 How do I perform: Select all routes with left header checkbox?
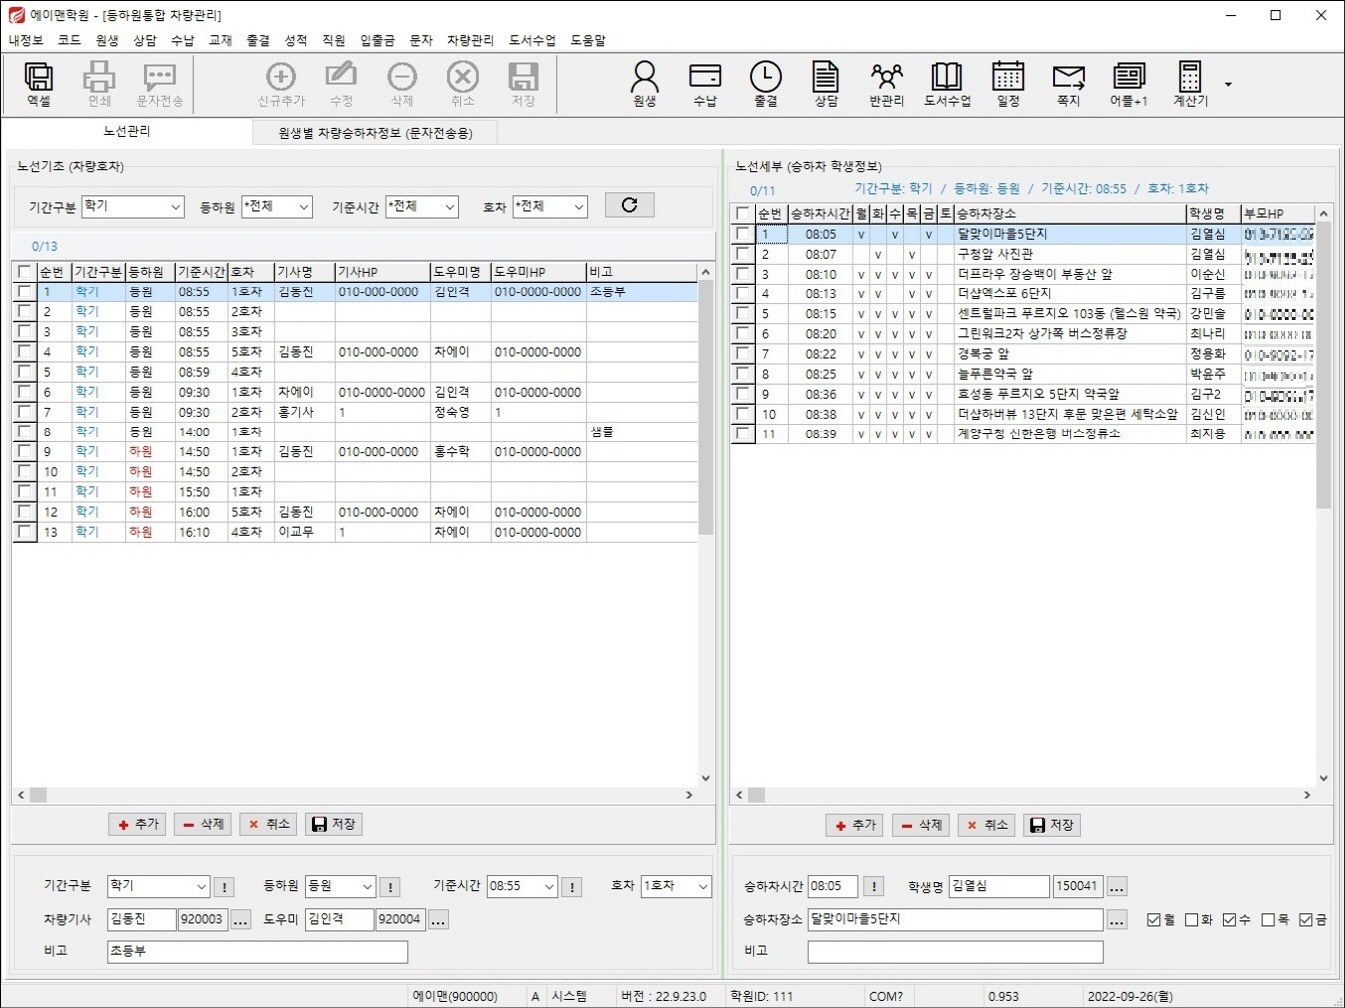(24, 272)
